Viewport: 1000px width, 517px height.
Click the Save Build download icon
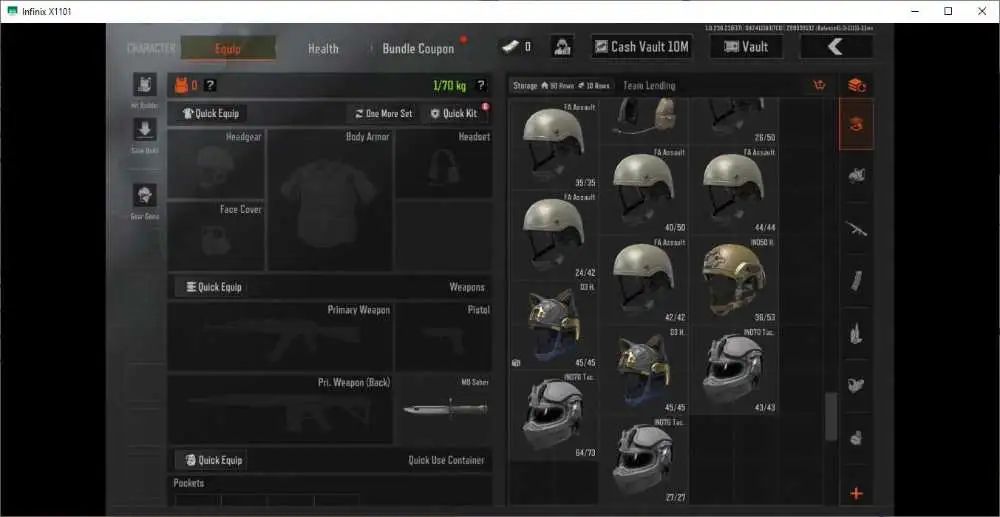pos(145,129)
